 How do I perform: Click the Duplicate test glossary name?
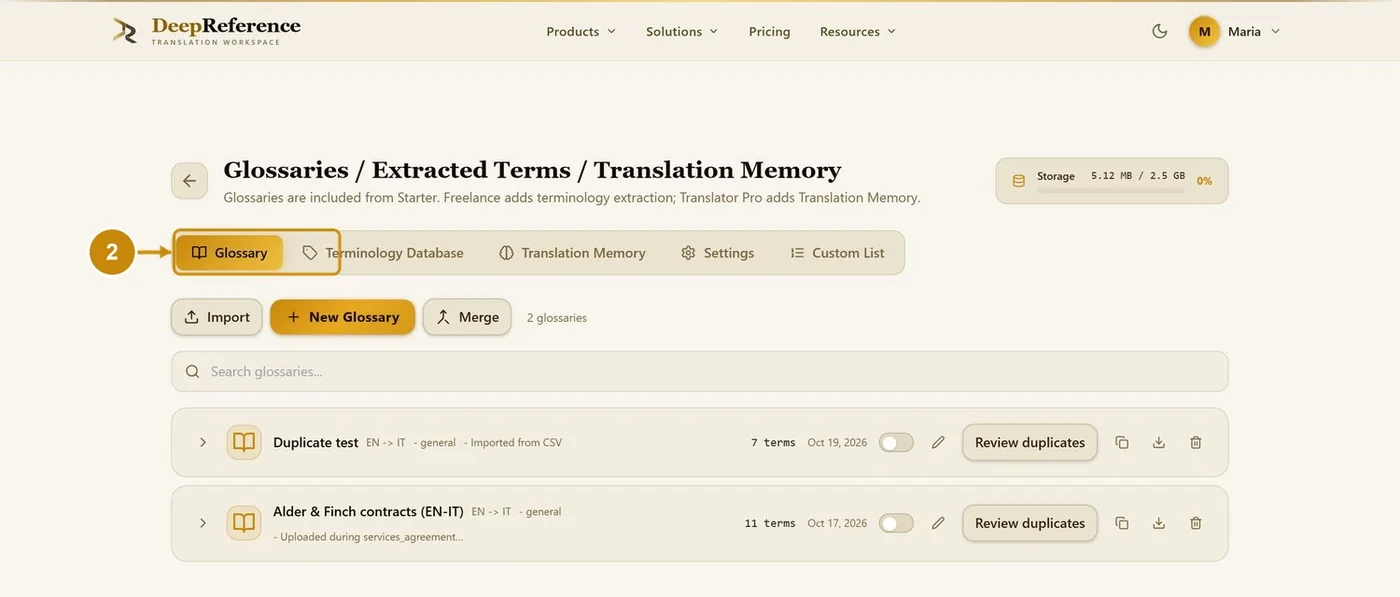click(x=316, y=442)
